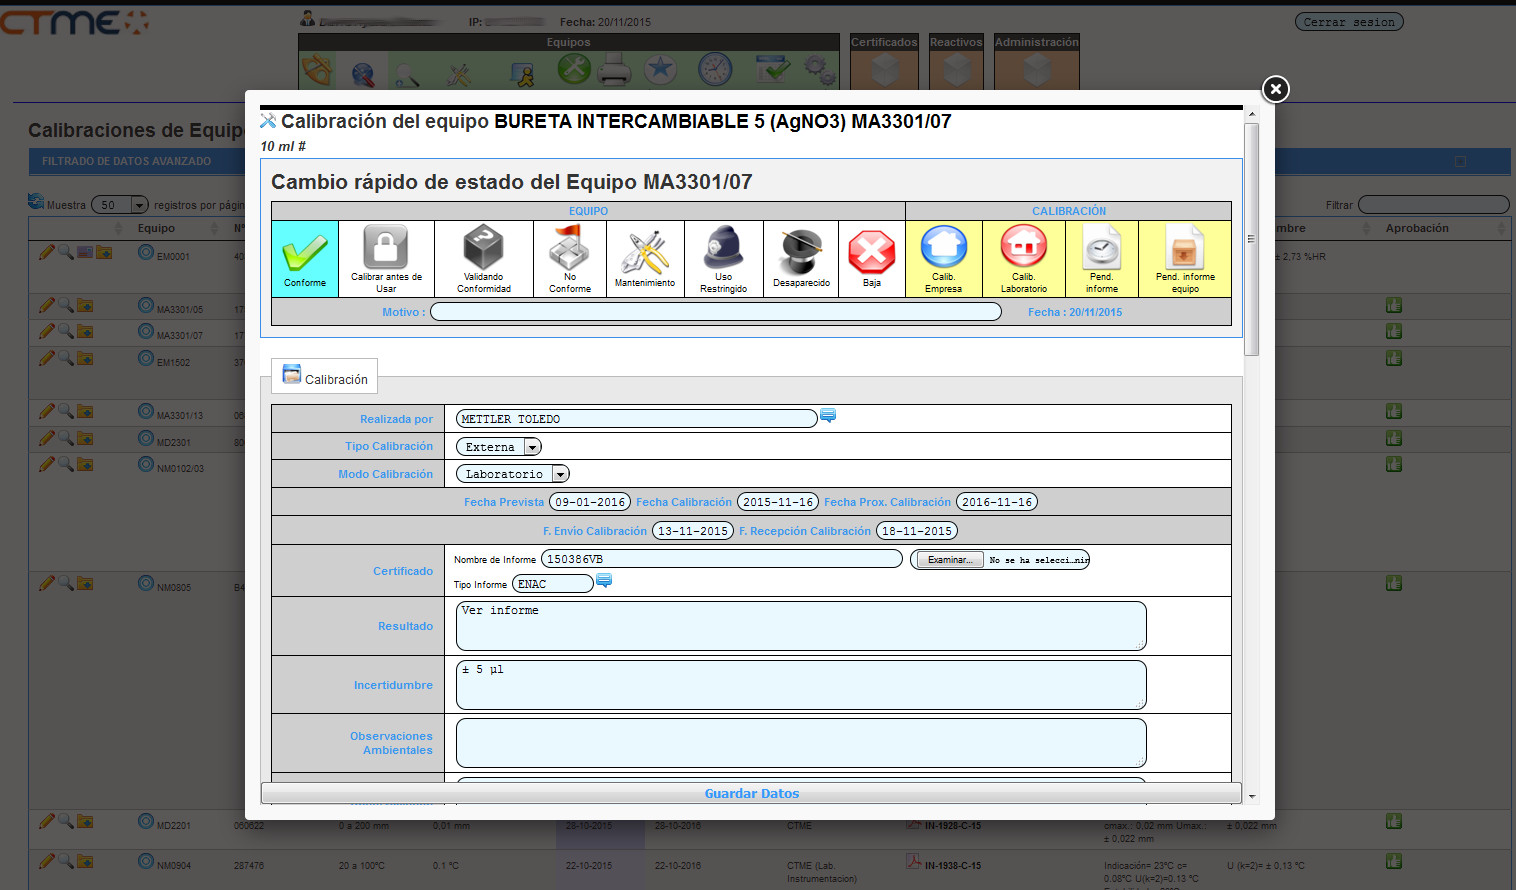This screenshot has width=1516, height=890.
Task: Close the calibration dialog
Action: point(1275,89)
